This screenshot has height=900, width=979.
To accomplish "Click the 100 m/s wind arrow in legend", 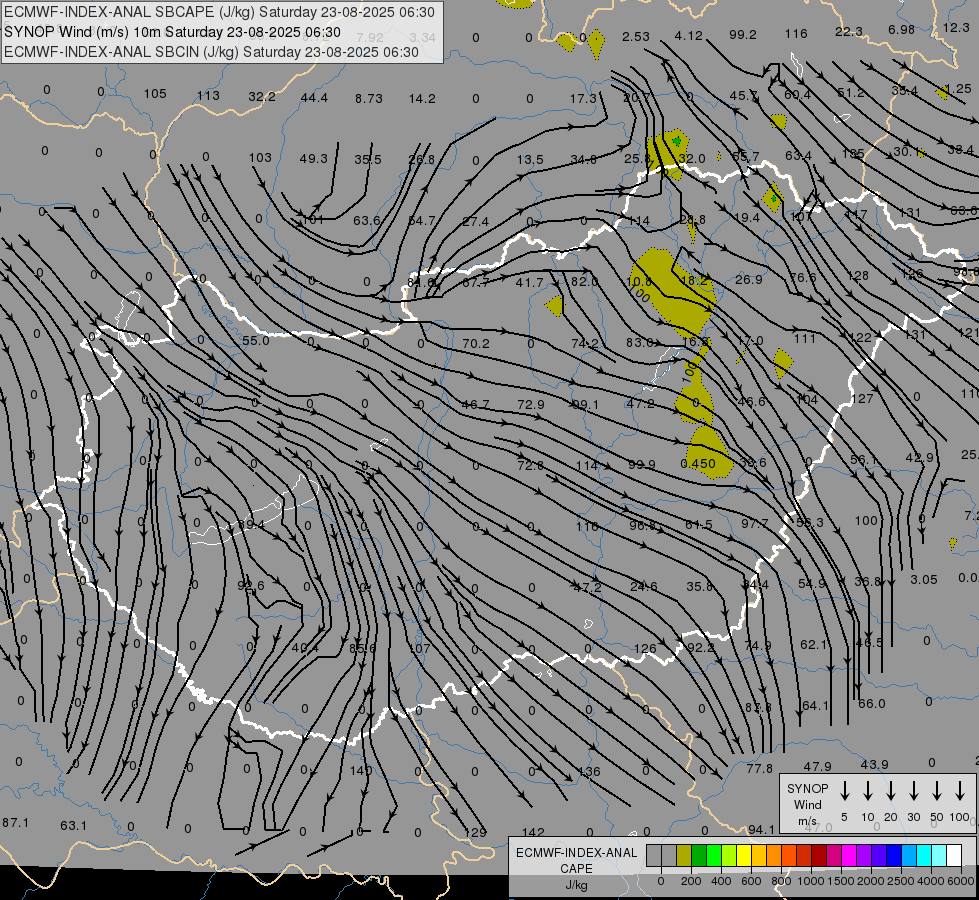I will click(960, 791).
